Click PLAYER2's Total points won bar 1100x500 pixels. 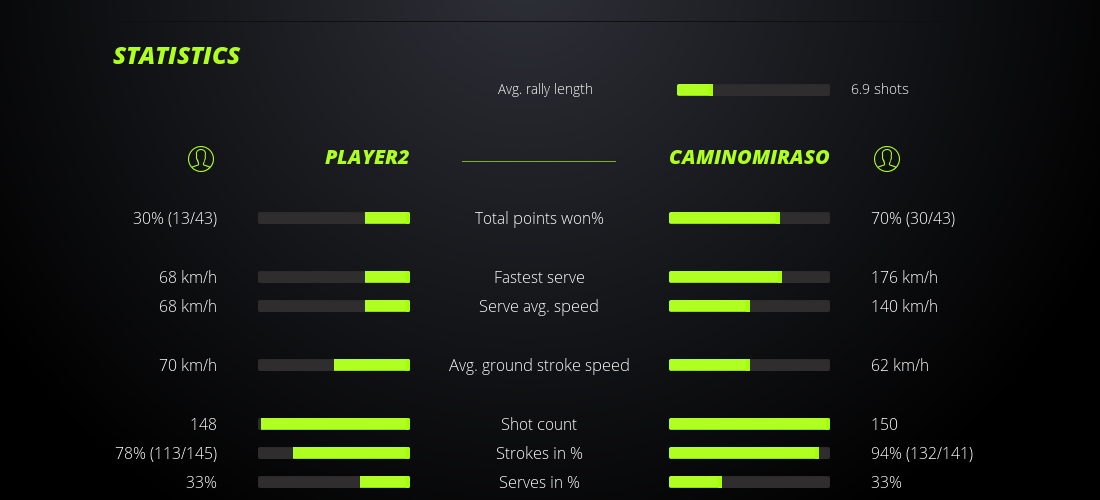coord(334,218)
